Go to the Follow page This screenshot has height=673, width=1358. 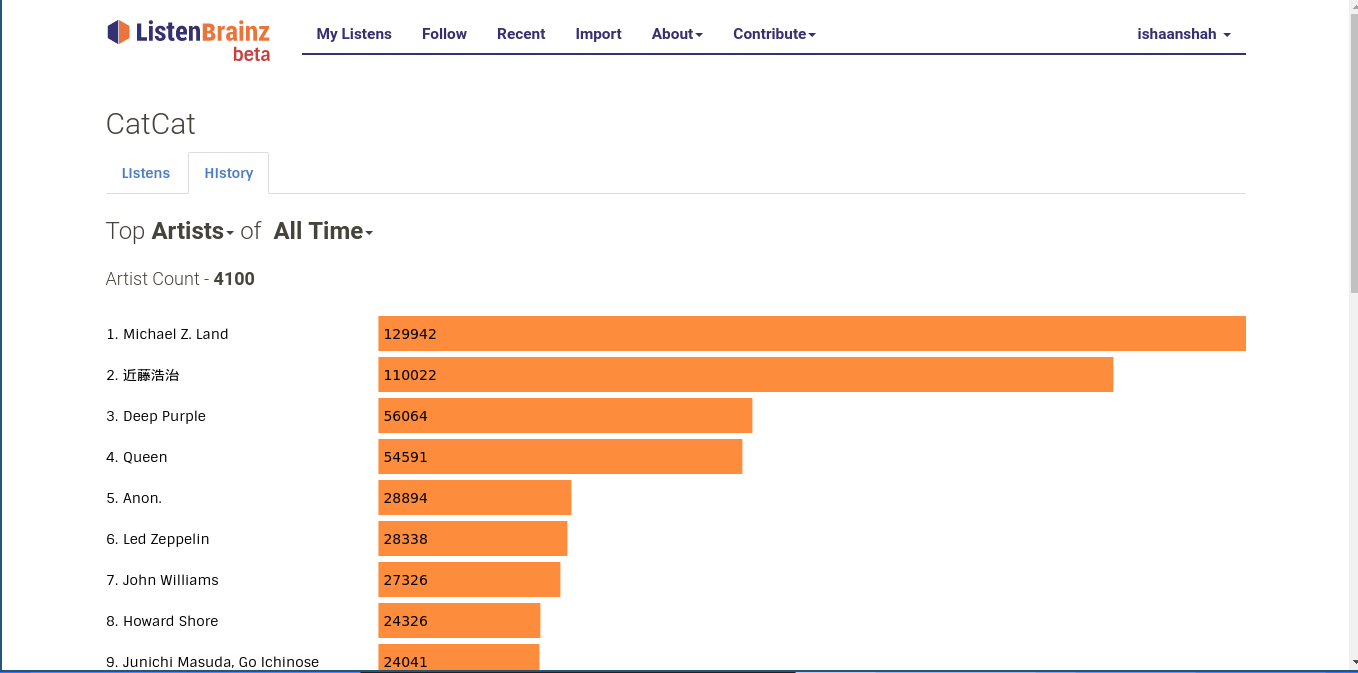pyautogui.click(x=444, y=34)
